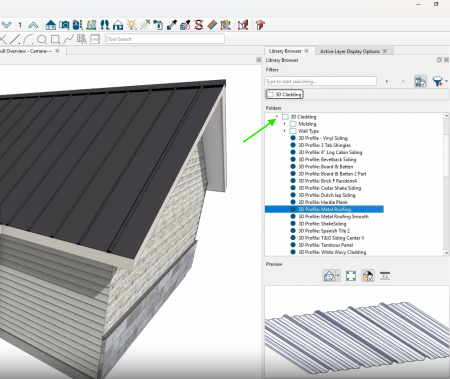Click the camera icon in the toolbar
450x379 pixels.
(64, 25)
